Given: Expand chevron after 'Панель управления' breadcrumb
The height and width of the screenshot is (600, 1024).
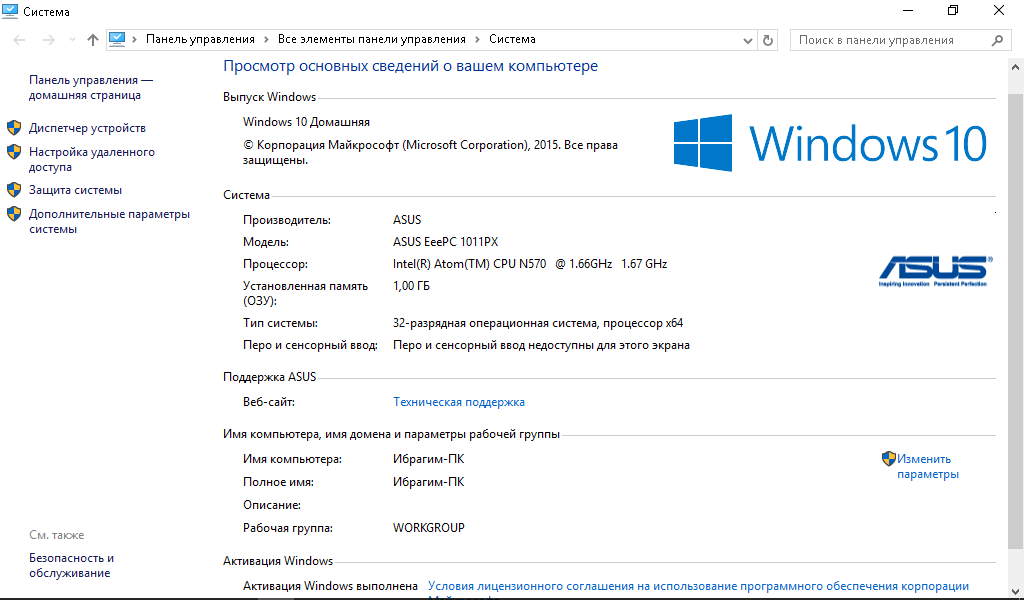Looking at the screenshot, I should click(x=266, y=40).
